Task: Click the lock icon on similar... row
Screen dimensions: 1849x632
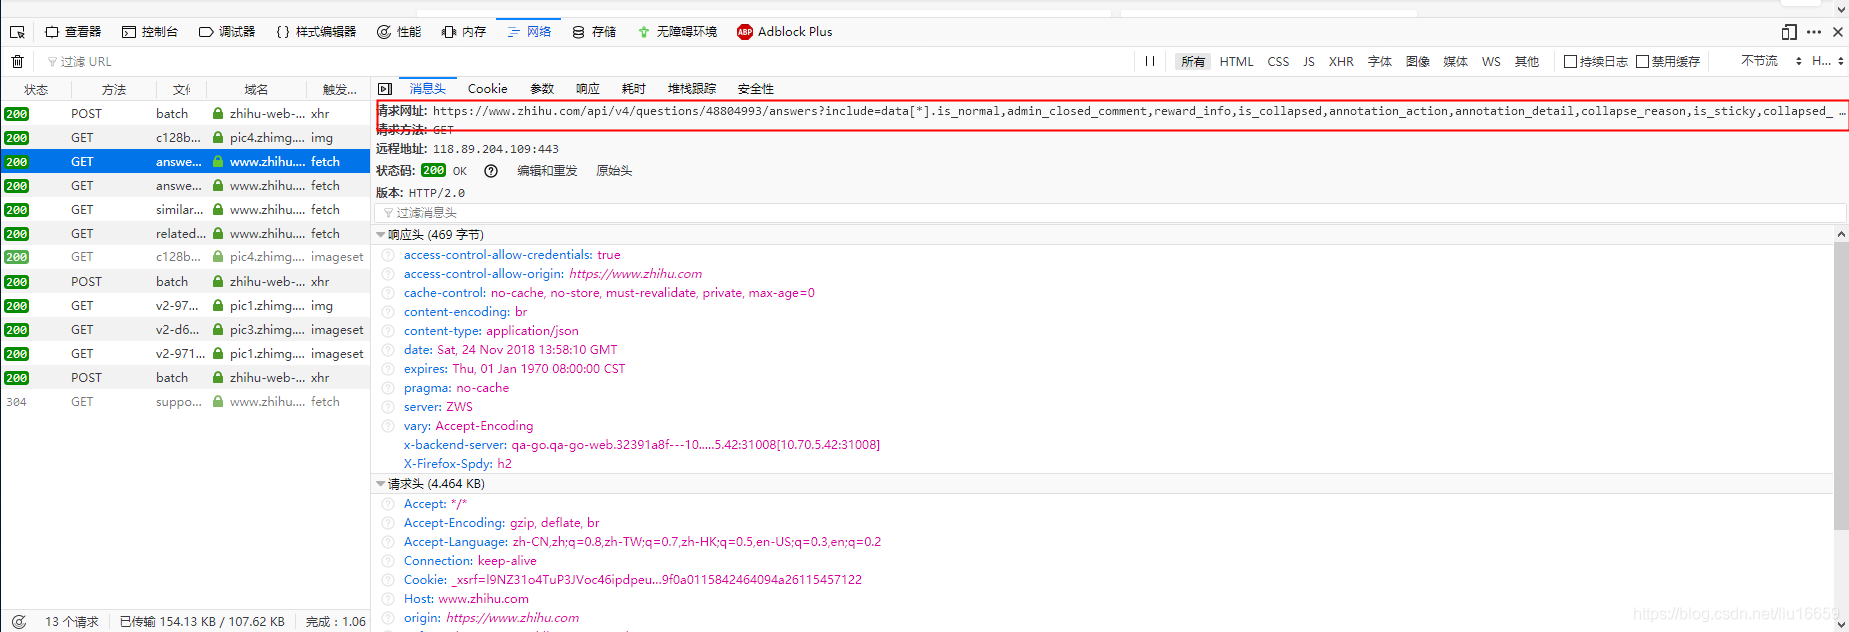Action: click(x=218, y=210)
